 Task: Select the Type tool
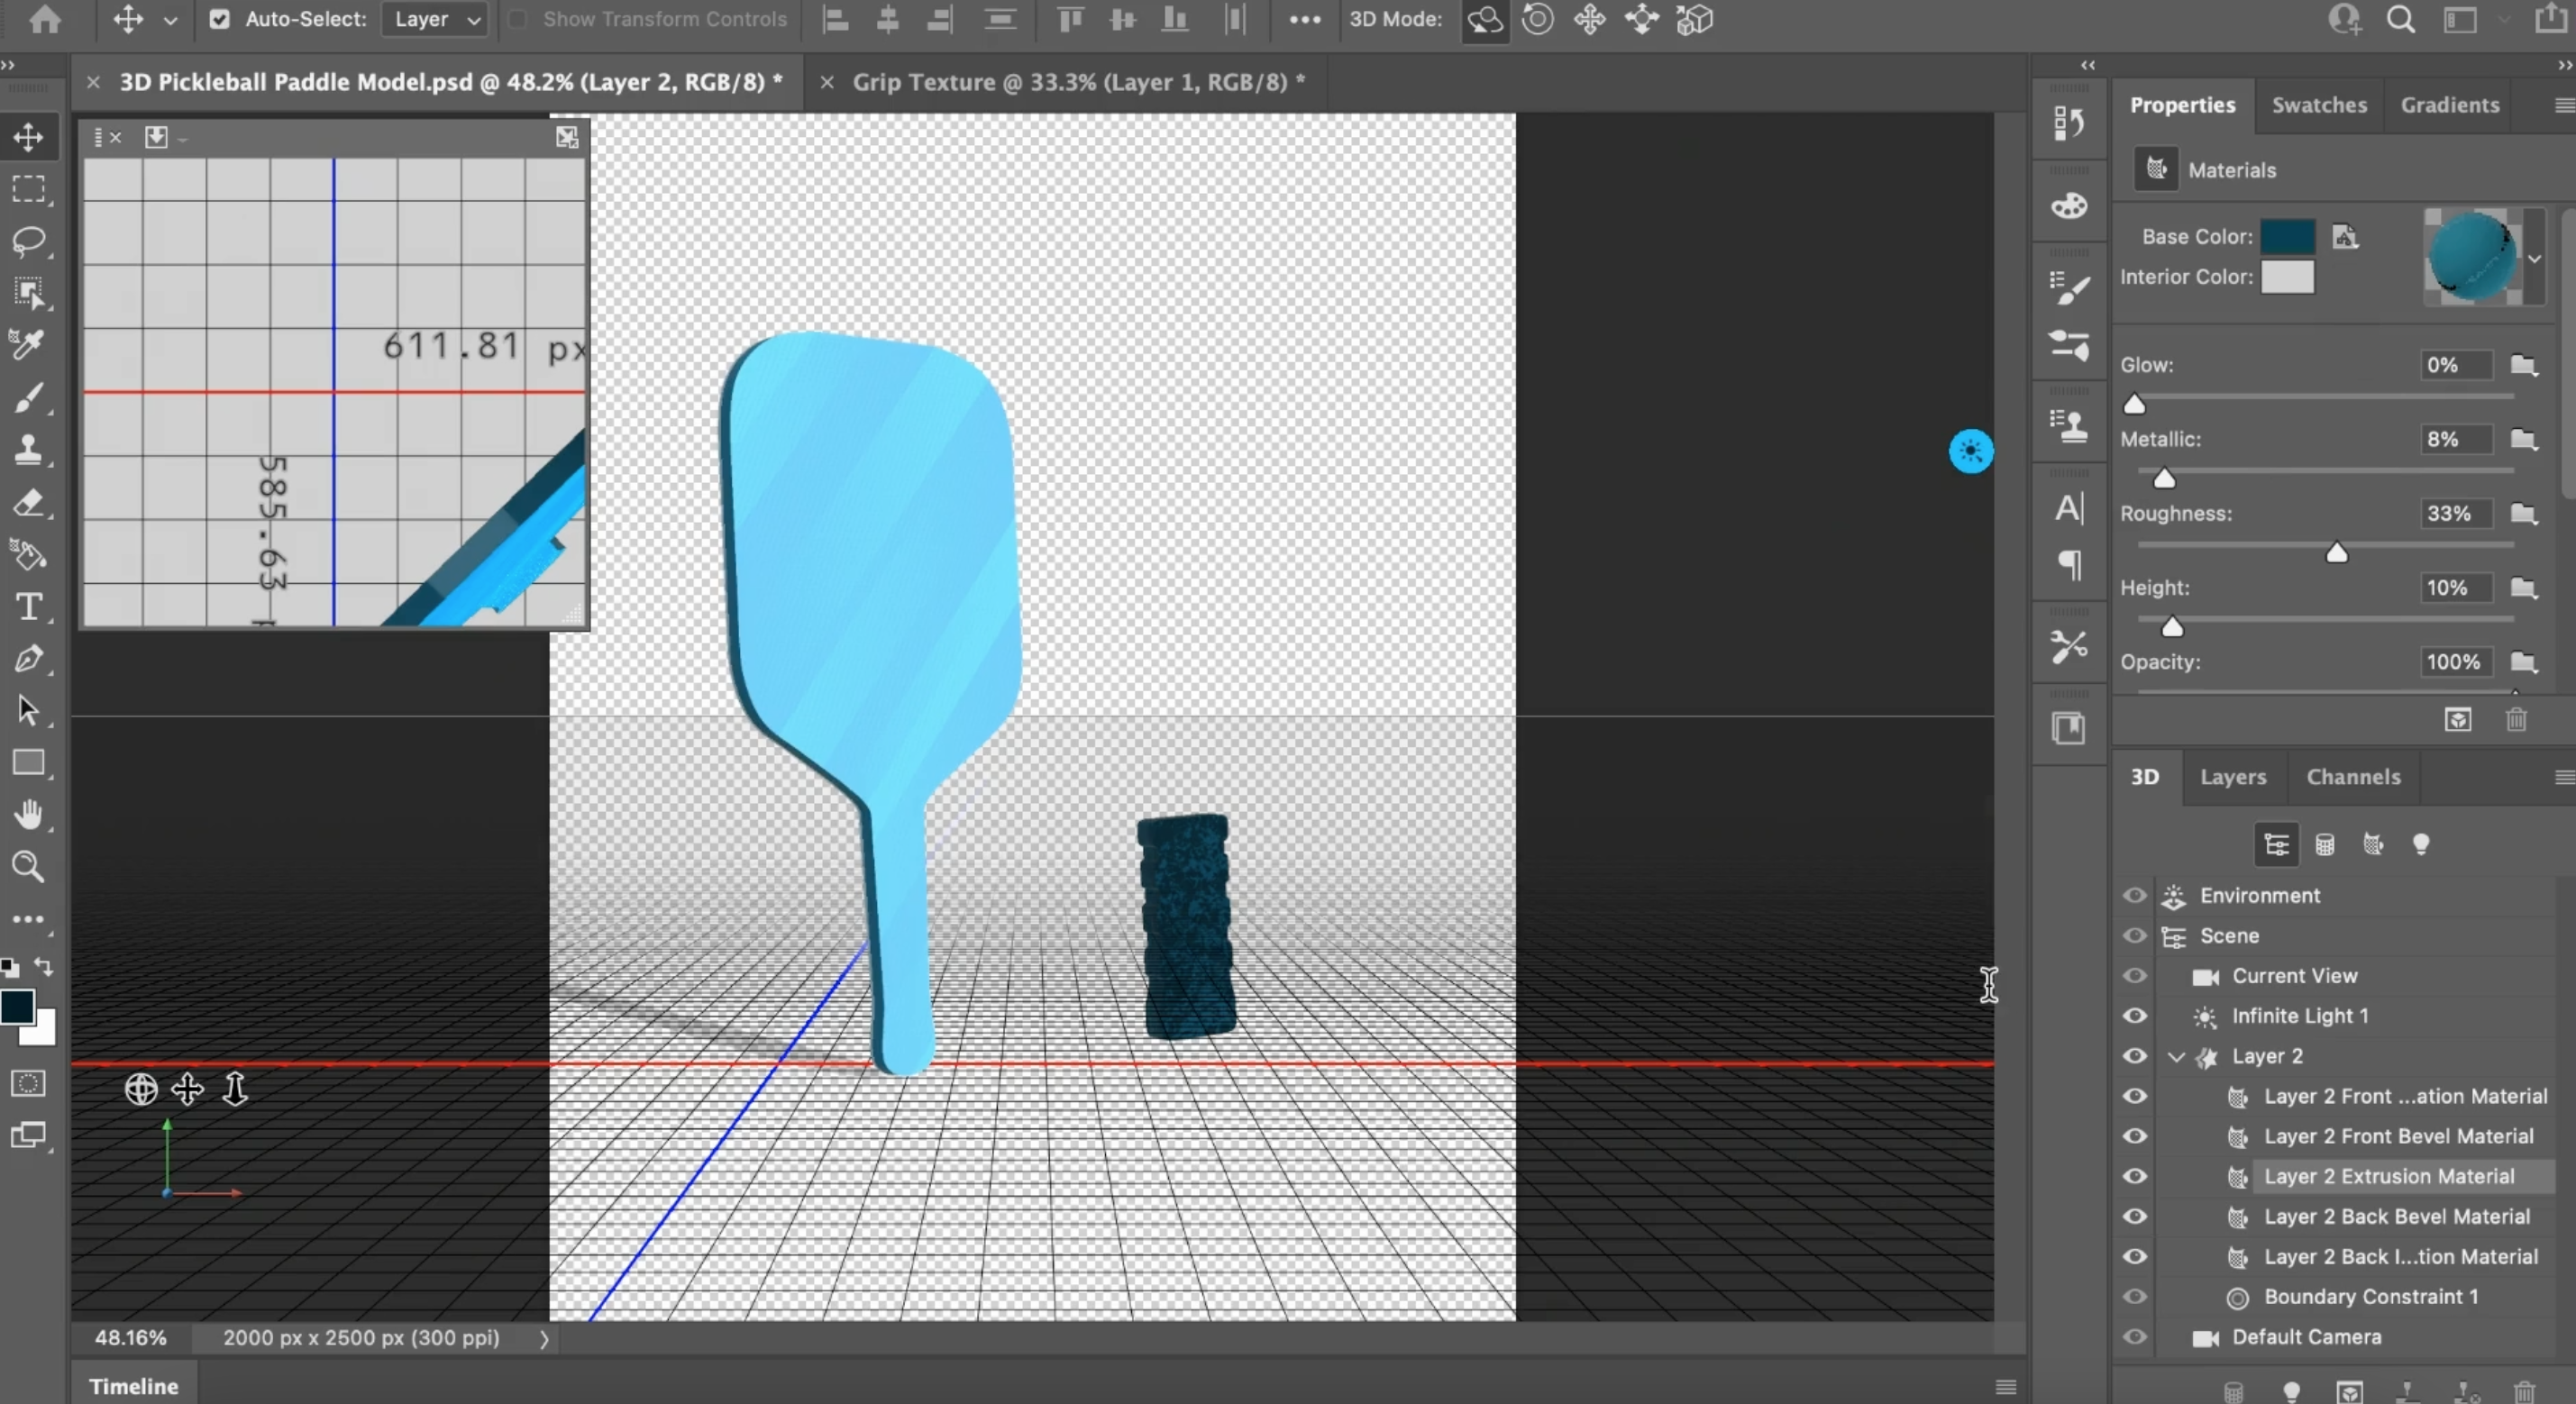(x=29, y=607)
